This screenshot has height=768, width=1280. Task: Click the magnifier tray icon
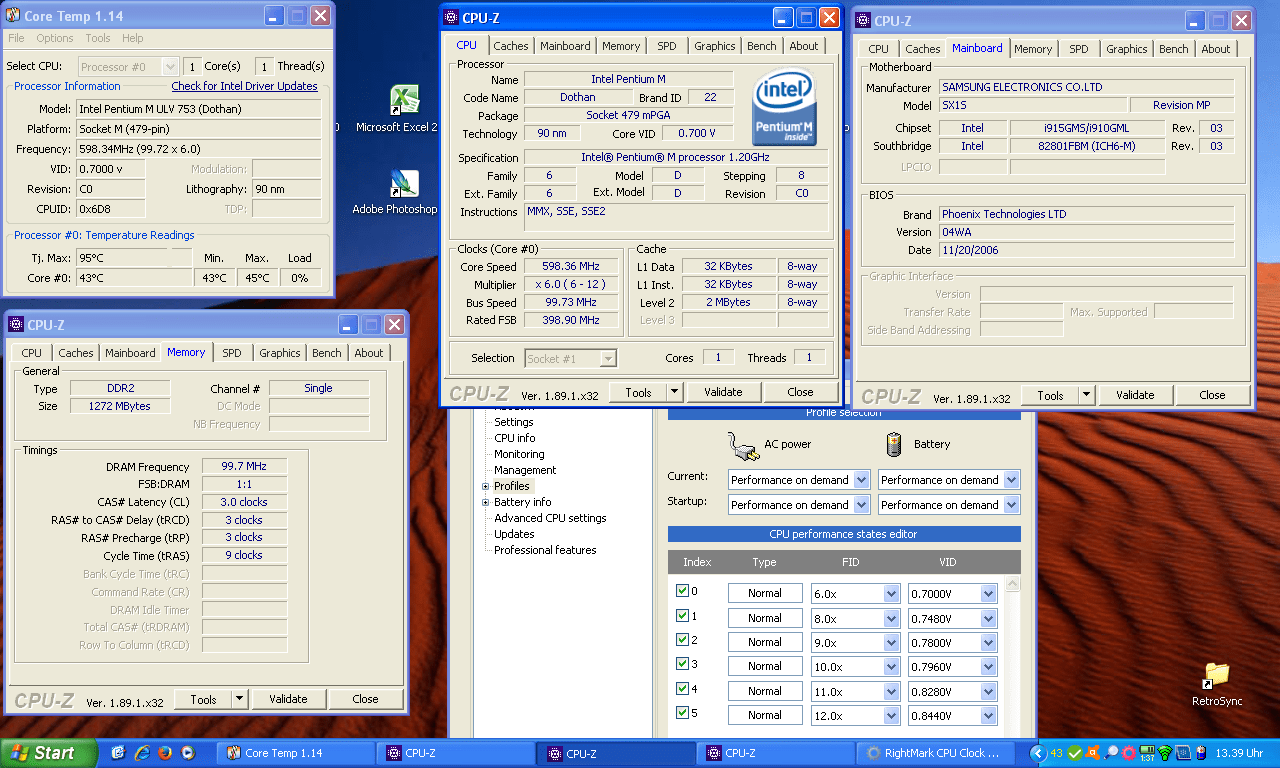pyautogui.click(x=1111, y=753)
